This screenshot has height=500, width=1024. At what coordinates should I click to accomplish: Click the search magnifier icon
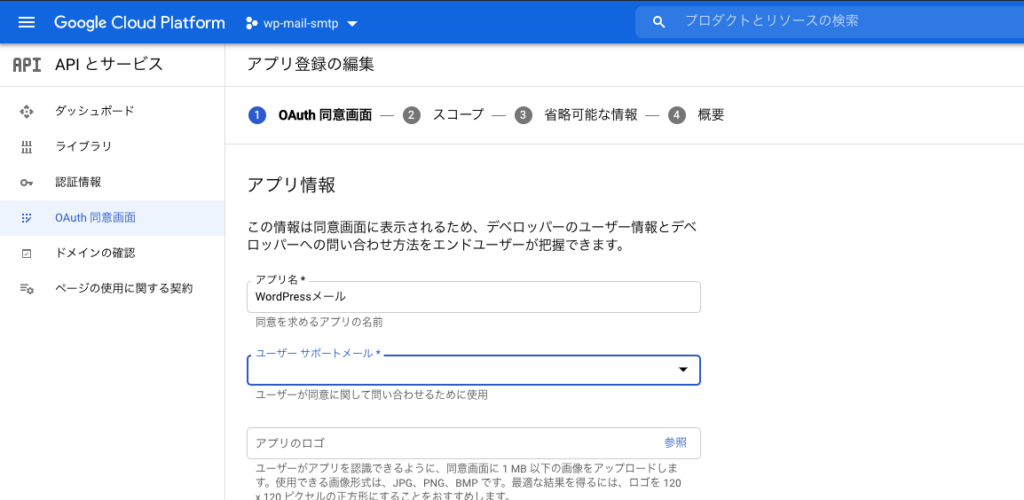tap(658, 21)
